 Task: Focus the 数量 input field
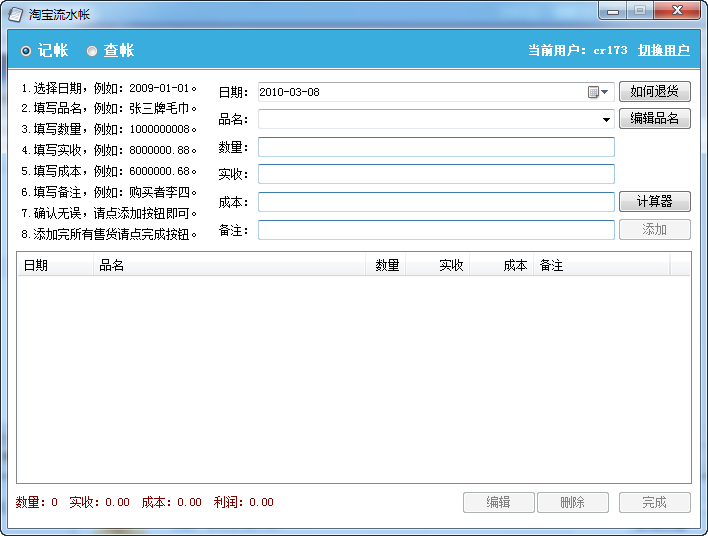(436, 147)
